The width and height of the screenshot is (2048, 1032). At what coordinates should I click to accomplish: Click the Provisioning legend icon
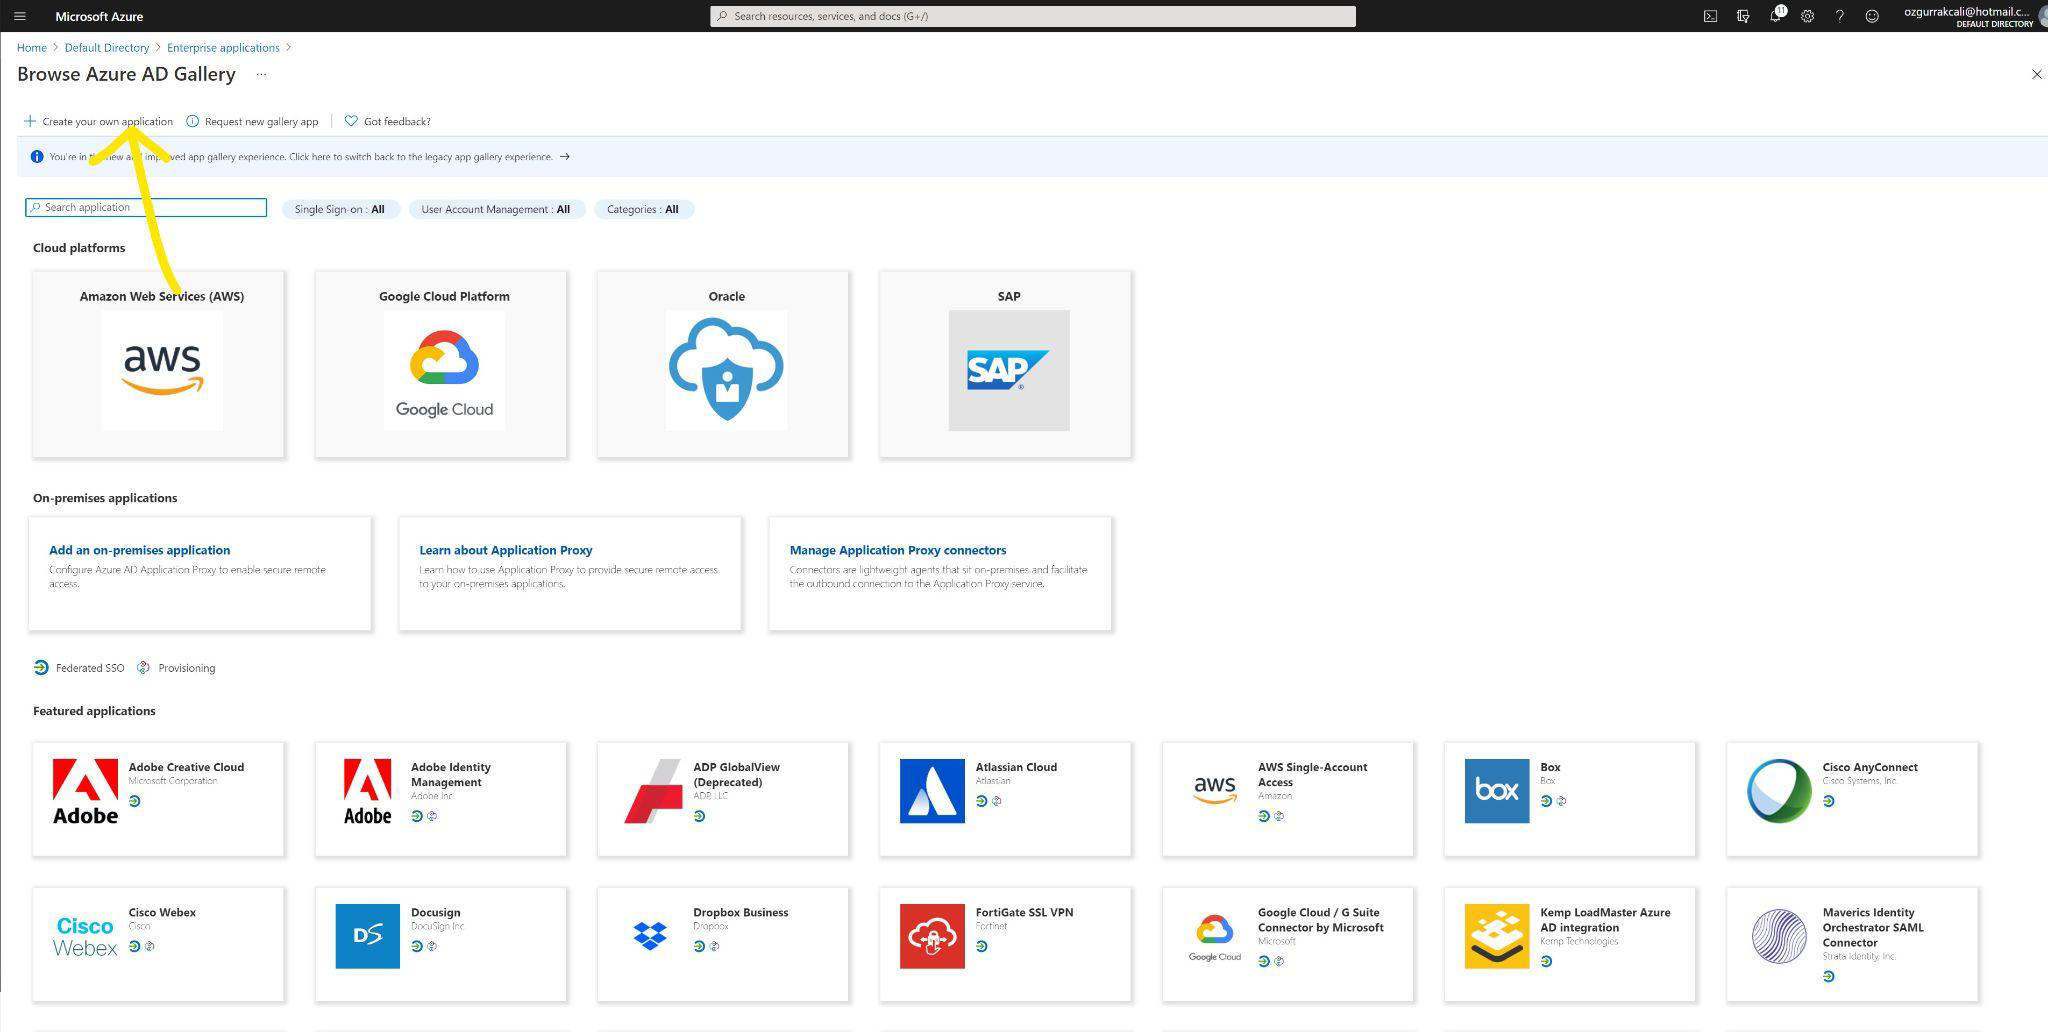tap(143, 667)
